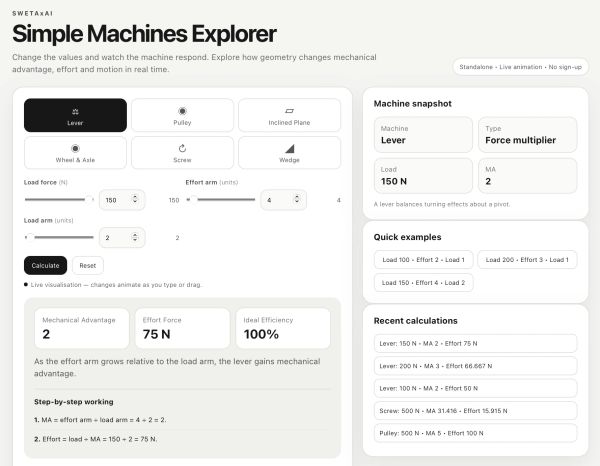Screen dimensions: 600x466
Task: Click the Machine snapshot heading
Action: tap(412, 104)
